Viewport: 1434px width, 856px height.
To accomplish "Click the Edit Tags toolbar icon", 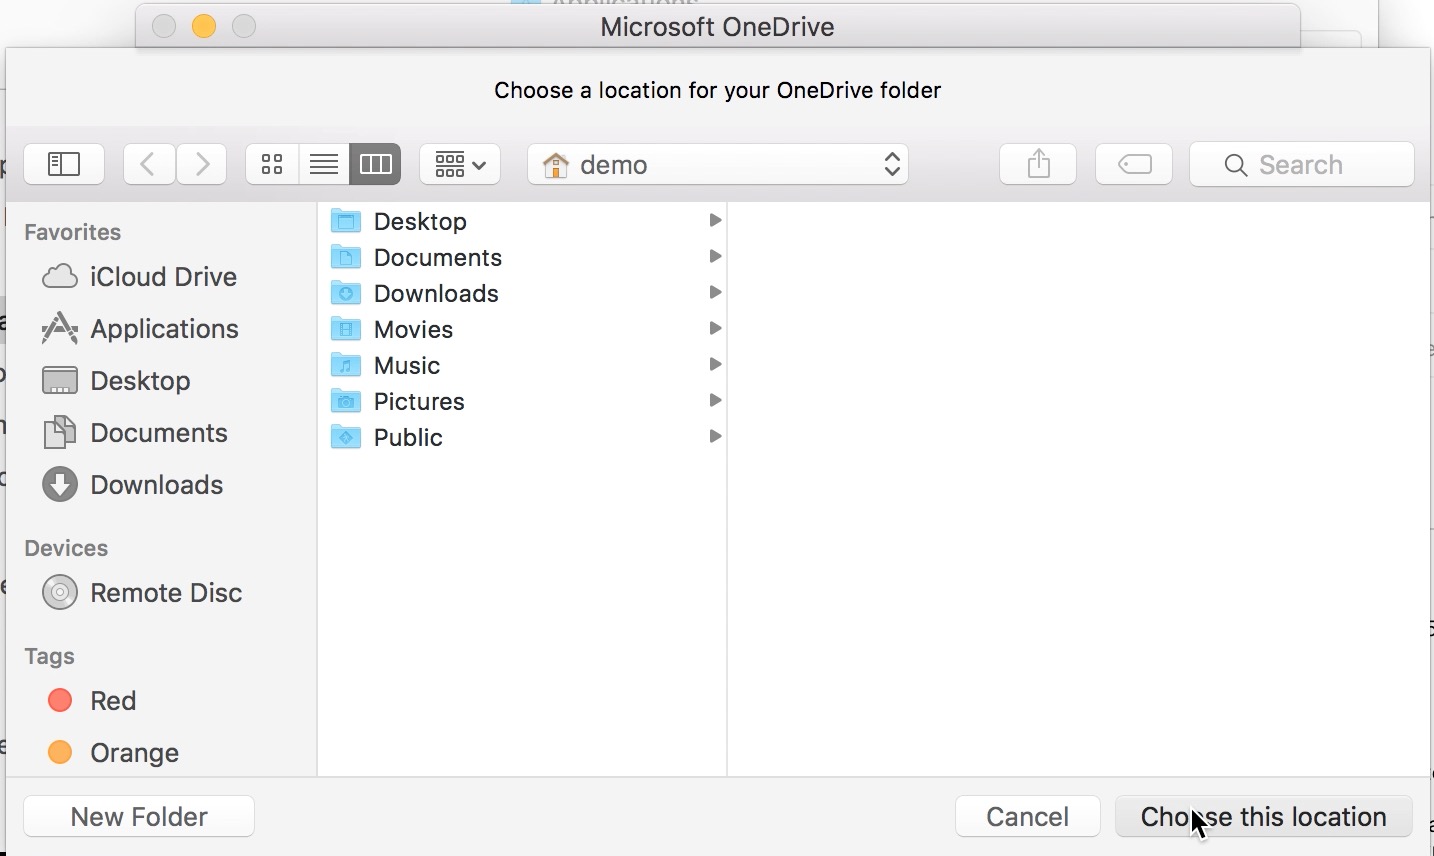I will pos(1134,164).
